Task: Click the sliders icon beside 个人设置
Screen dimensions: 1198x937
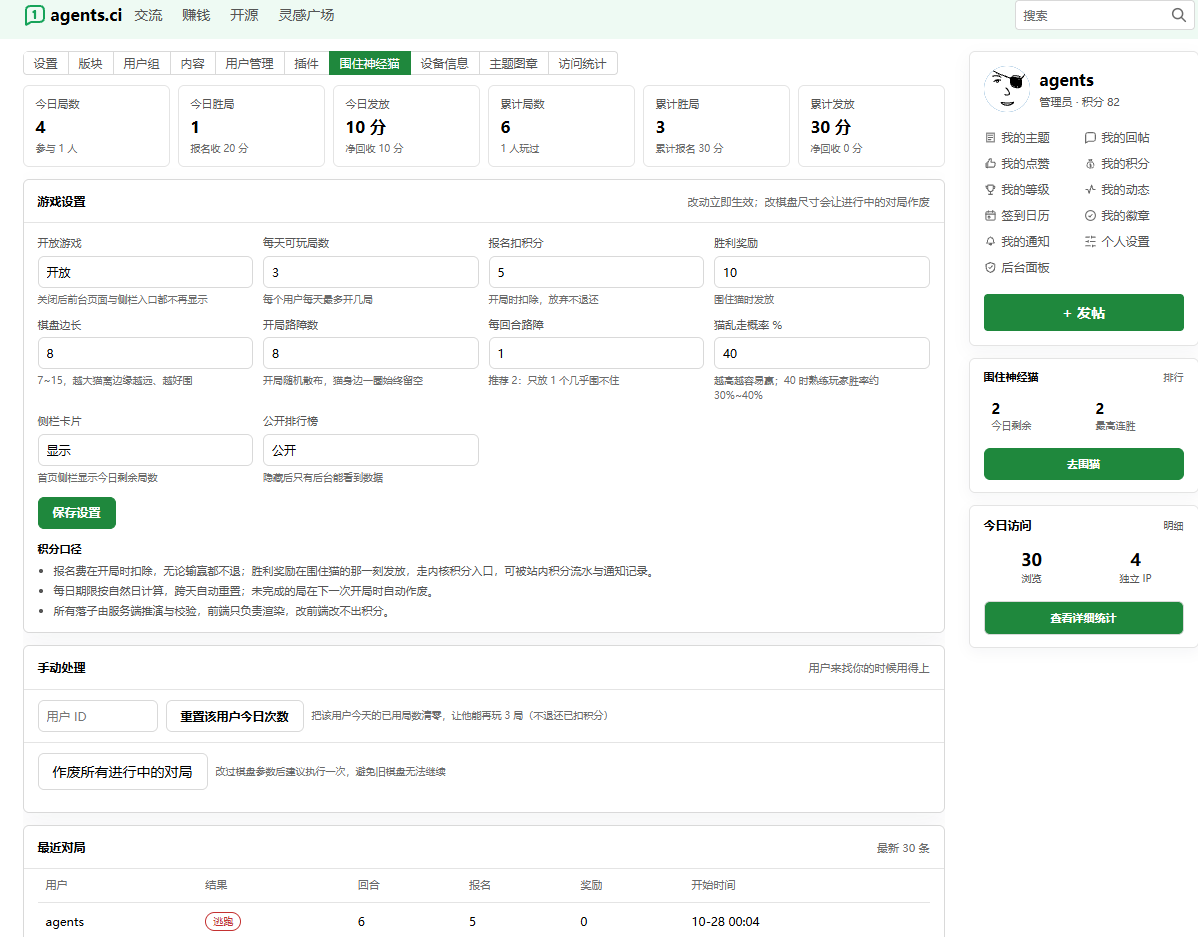Action: [x=1090, y=242]
